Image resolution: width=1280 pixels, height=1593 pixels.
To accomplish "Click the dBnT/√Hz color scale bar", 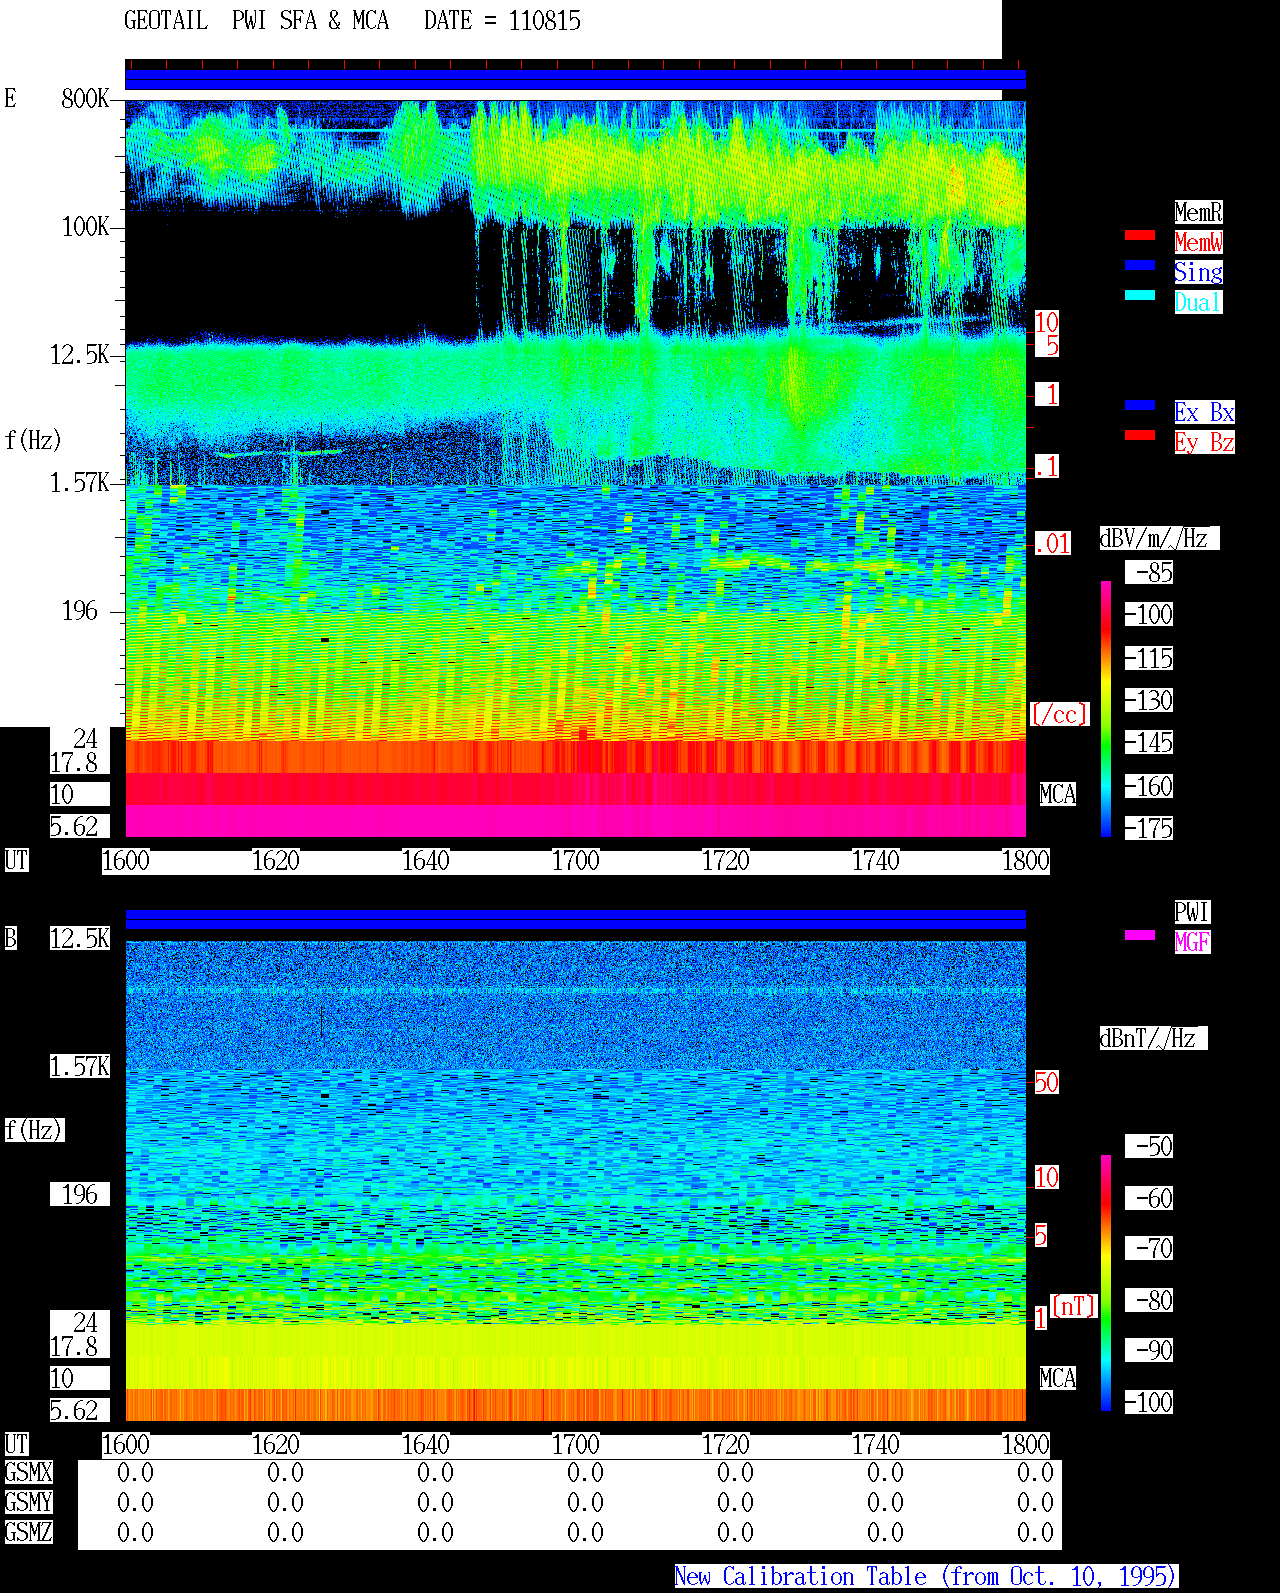I will click(x=1106, y=1283).
